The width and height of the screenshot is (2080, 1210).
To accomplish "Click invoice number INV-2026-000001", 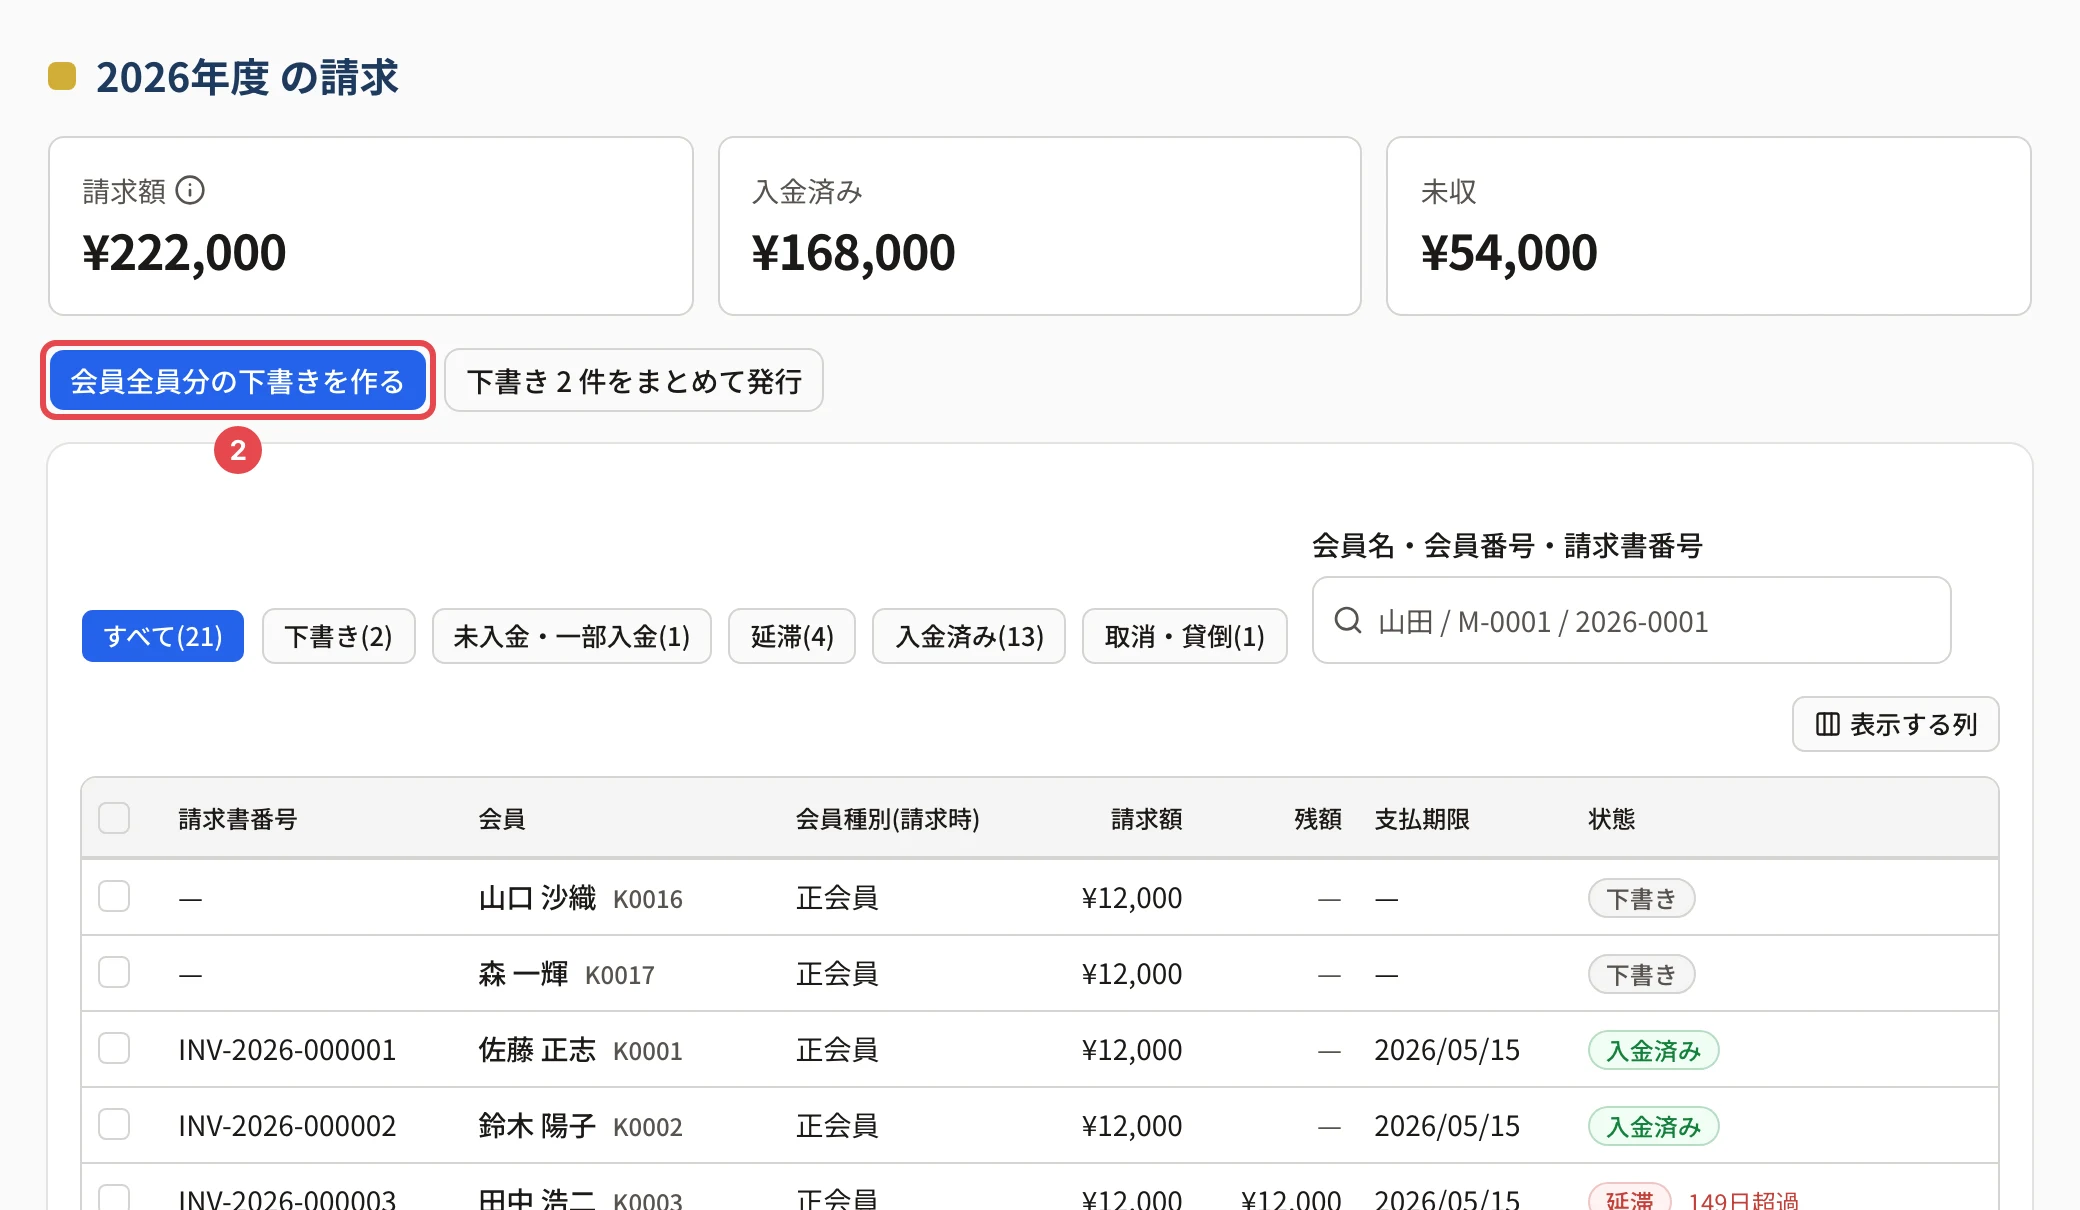I will click(287, 1050).
